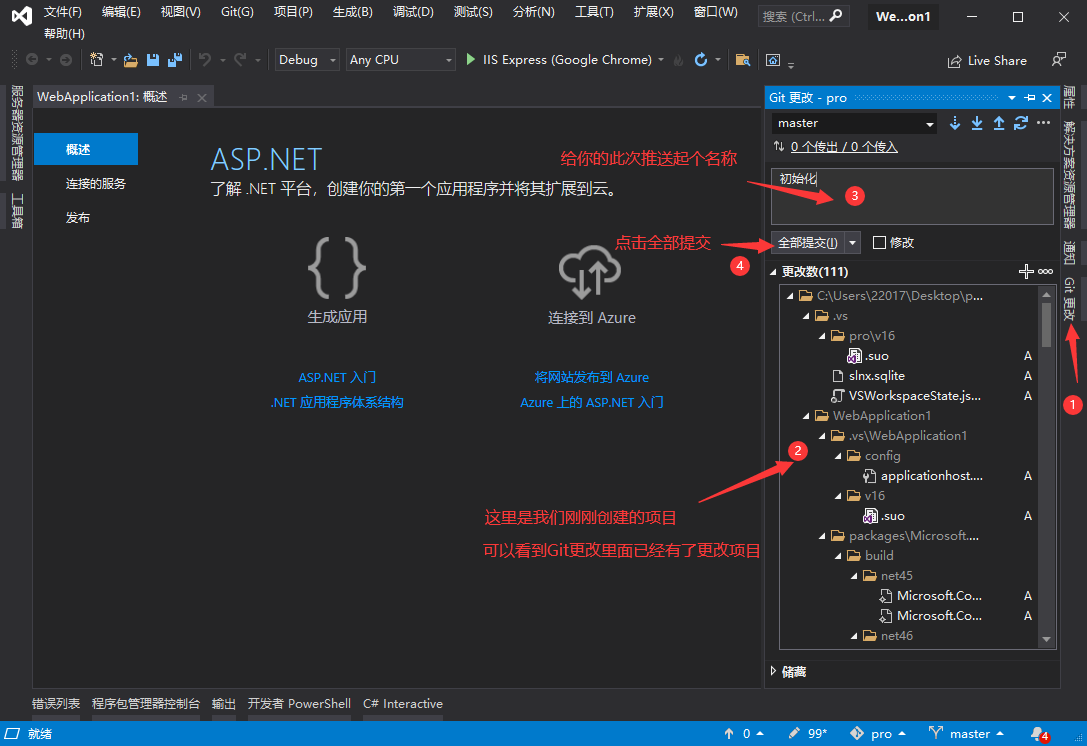Switch to the 错误列表 tab
This screenshot has width=1087, height=746.
56,704
